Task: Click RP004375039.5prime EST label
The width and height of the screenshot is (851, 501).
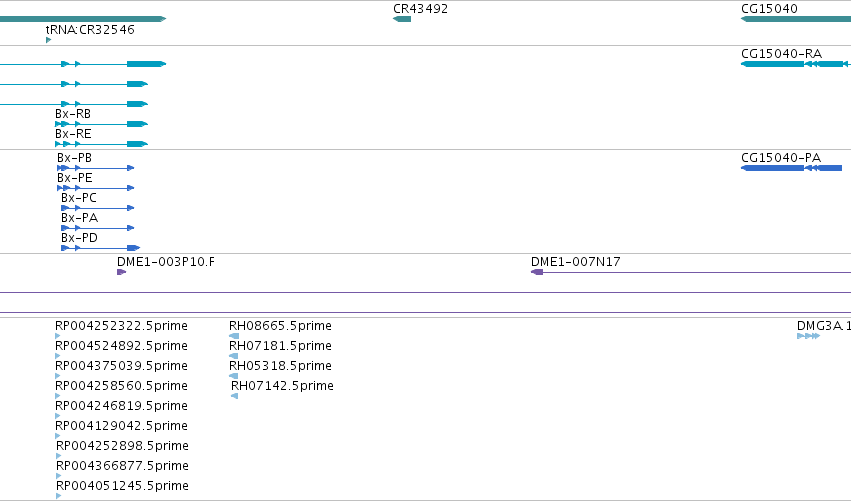Action: pyautogui.click(x=122, y=366)
